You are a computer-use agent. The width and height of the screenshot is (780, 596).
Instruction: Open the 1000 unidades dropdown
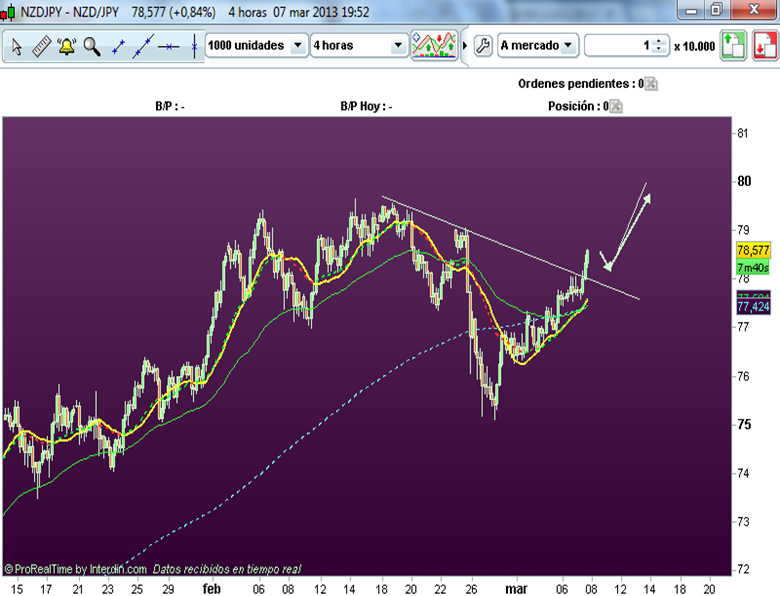[x=257, y=45]
